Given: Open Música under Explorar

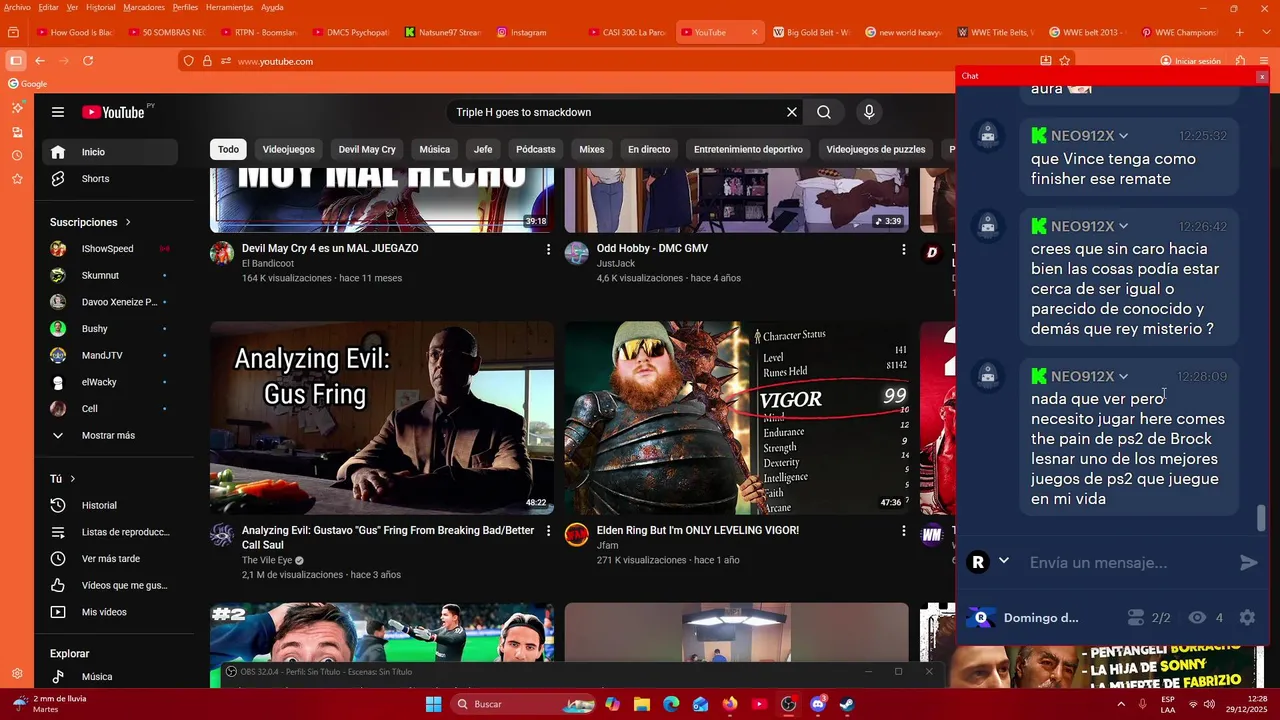Looking at the screenshot, I should point(110,677).
